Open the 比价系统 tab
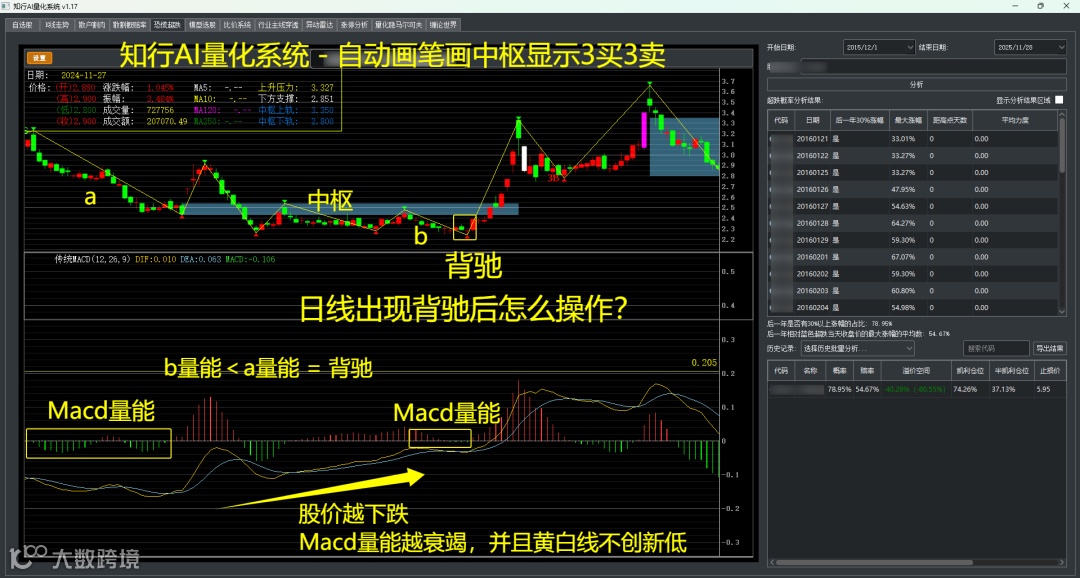Screen dimensions: 1080x578 (x=238, y=25)
